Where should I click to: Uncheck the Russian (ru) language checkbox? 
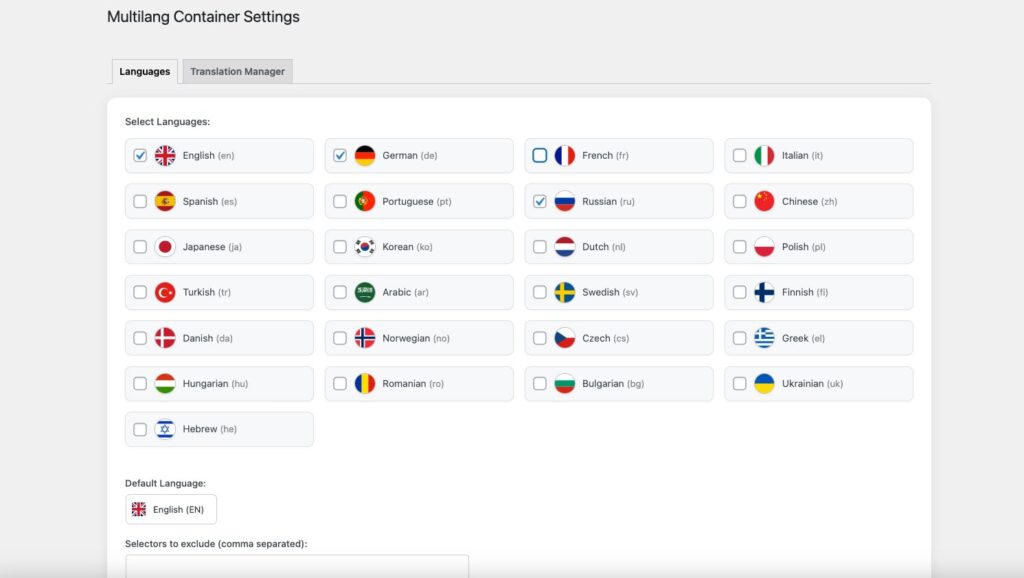point(540,202)
